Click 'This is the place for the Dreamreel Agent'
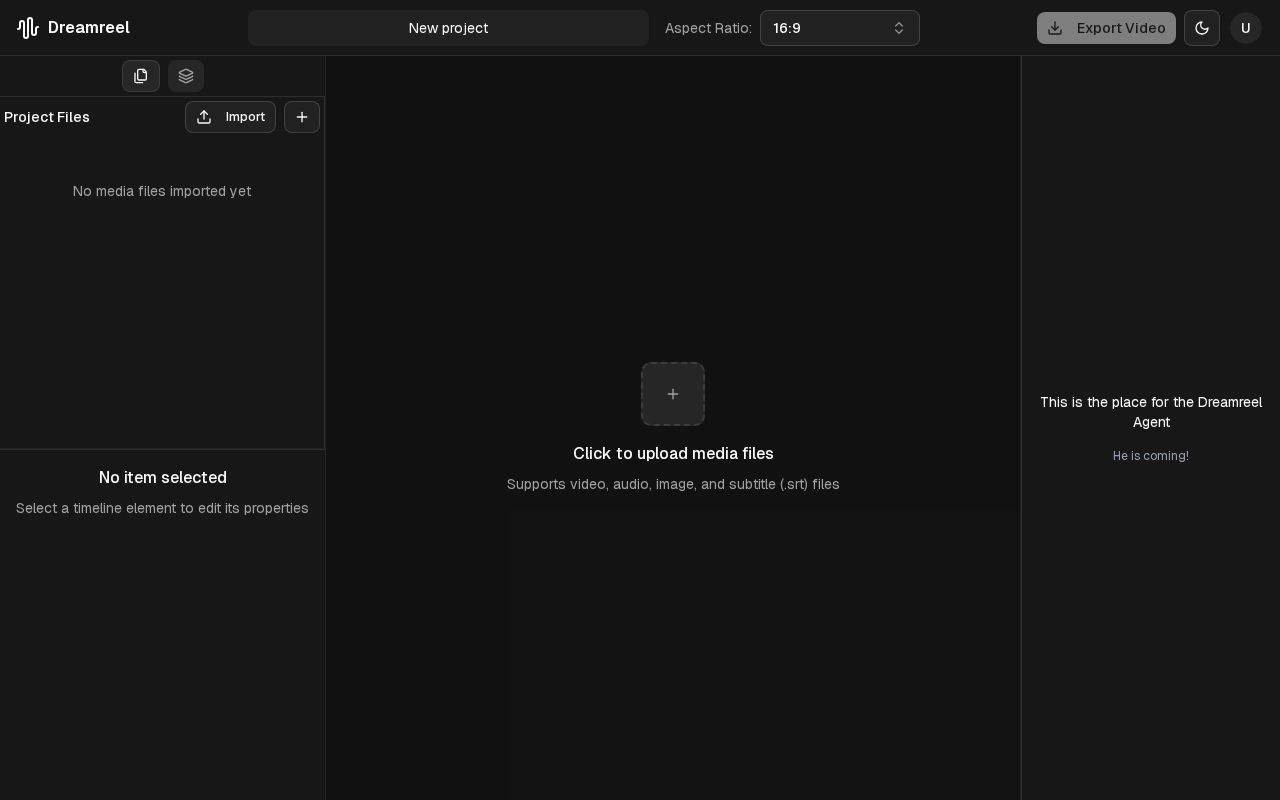 coord(1151,412)
